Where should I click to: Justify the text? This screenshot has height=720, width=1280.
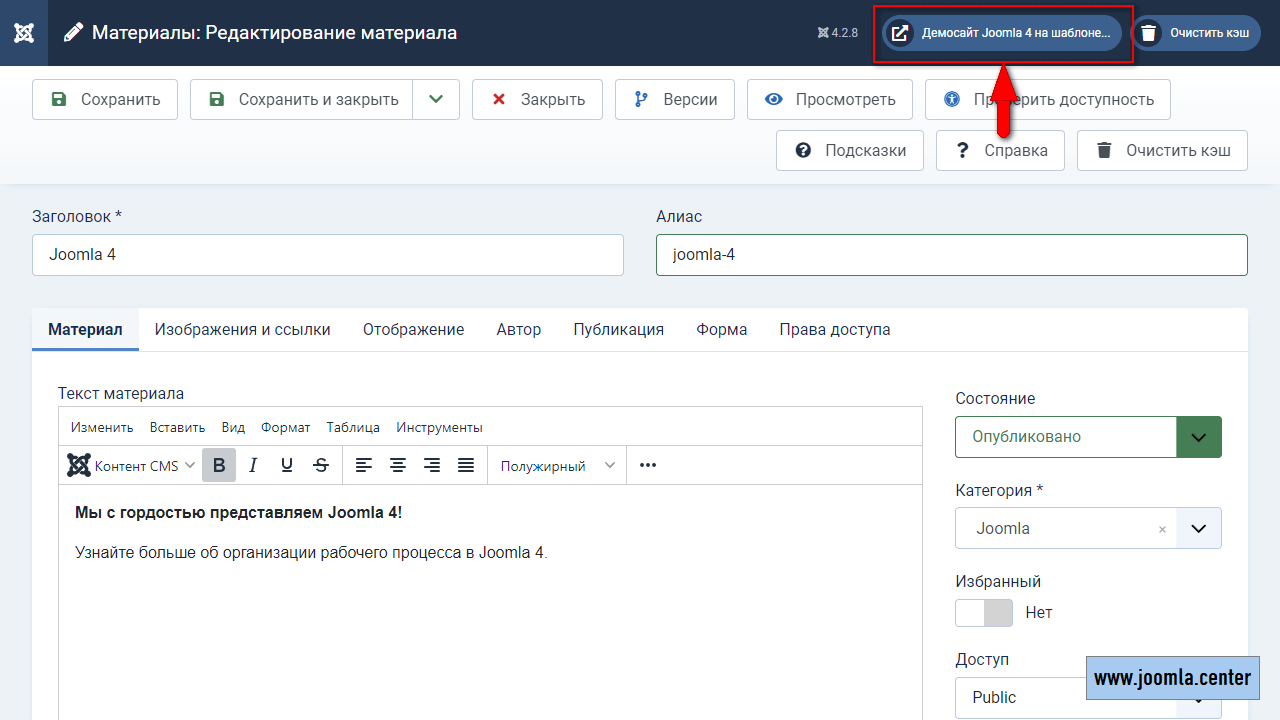click(x=466, y=465)
